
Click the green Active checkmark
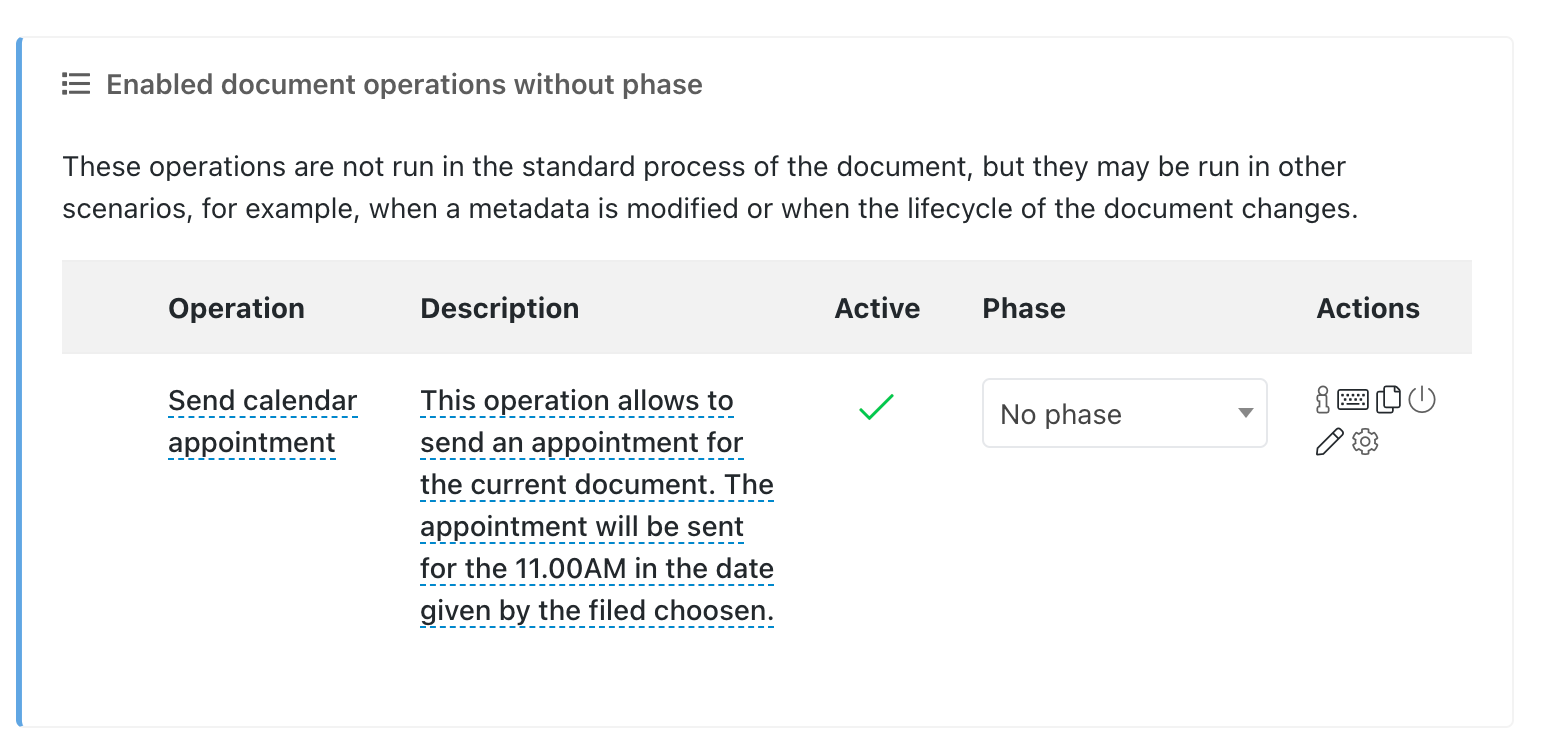(x=876, y=407)
